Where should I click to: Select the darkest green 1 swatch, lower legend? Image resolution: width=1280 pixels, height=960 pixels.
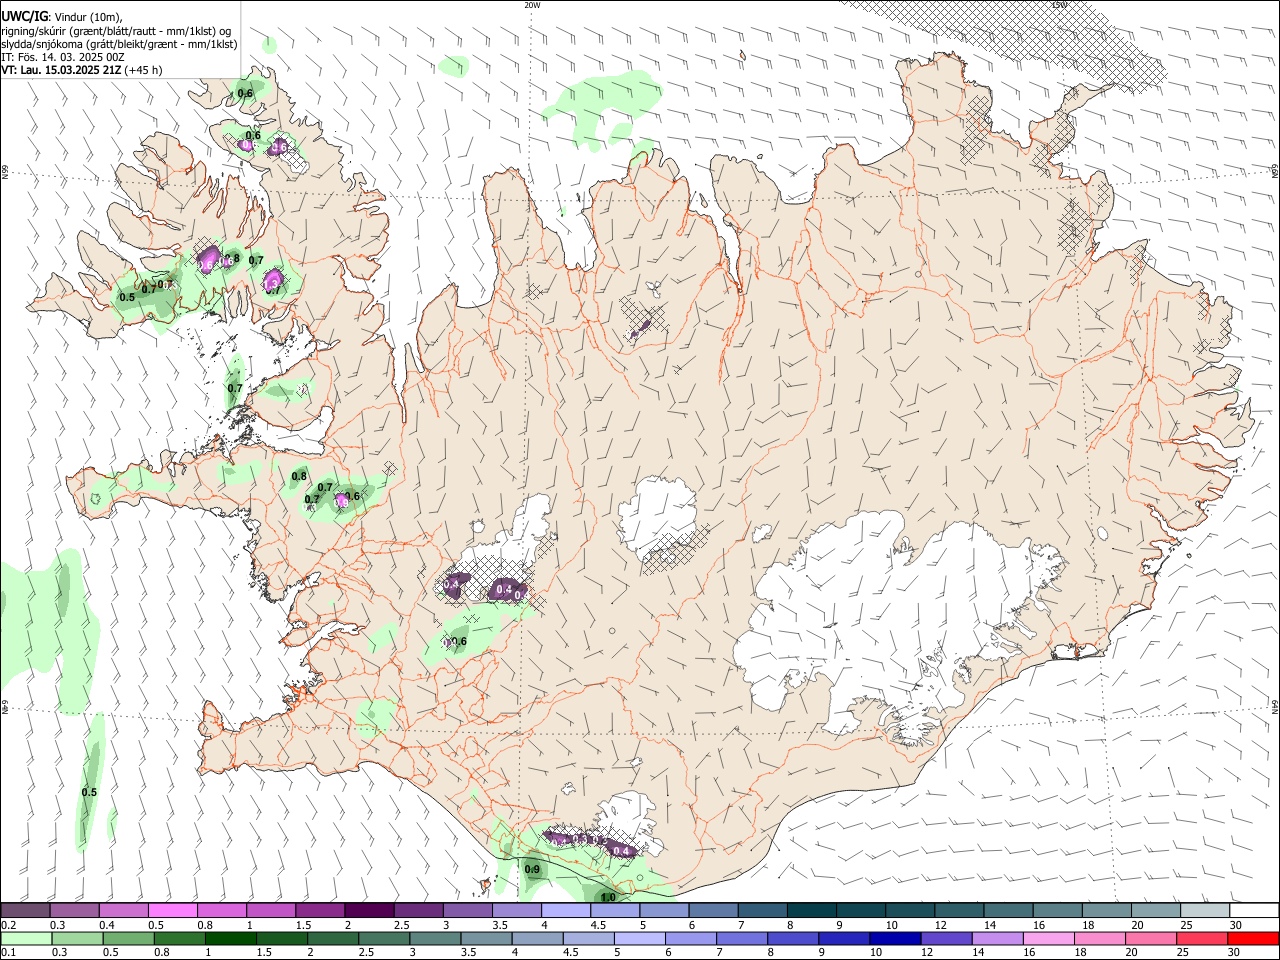tap(231, 938)
